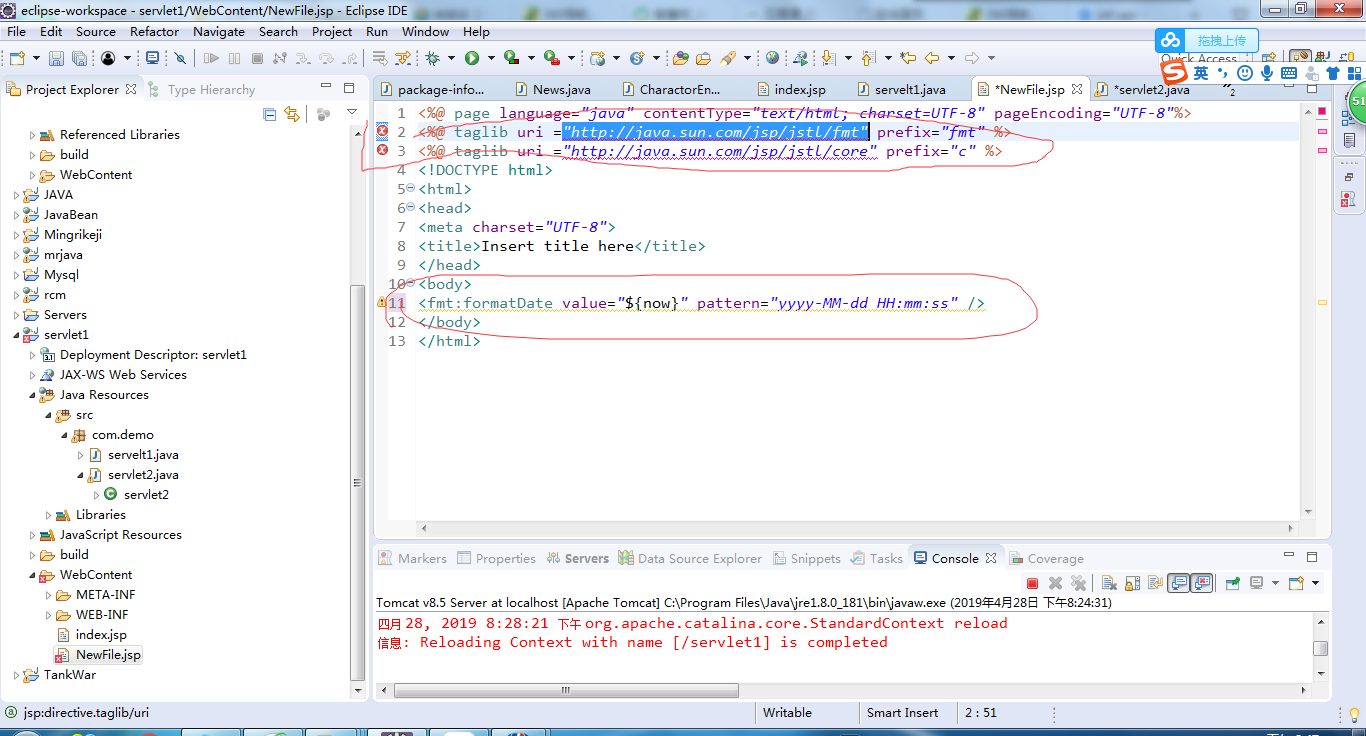Open the Run button dropdown arrow
The image size is (1366, 736).
coord(491,58)
